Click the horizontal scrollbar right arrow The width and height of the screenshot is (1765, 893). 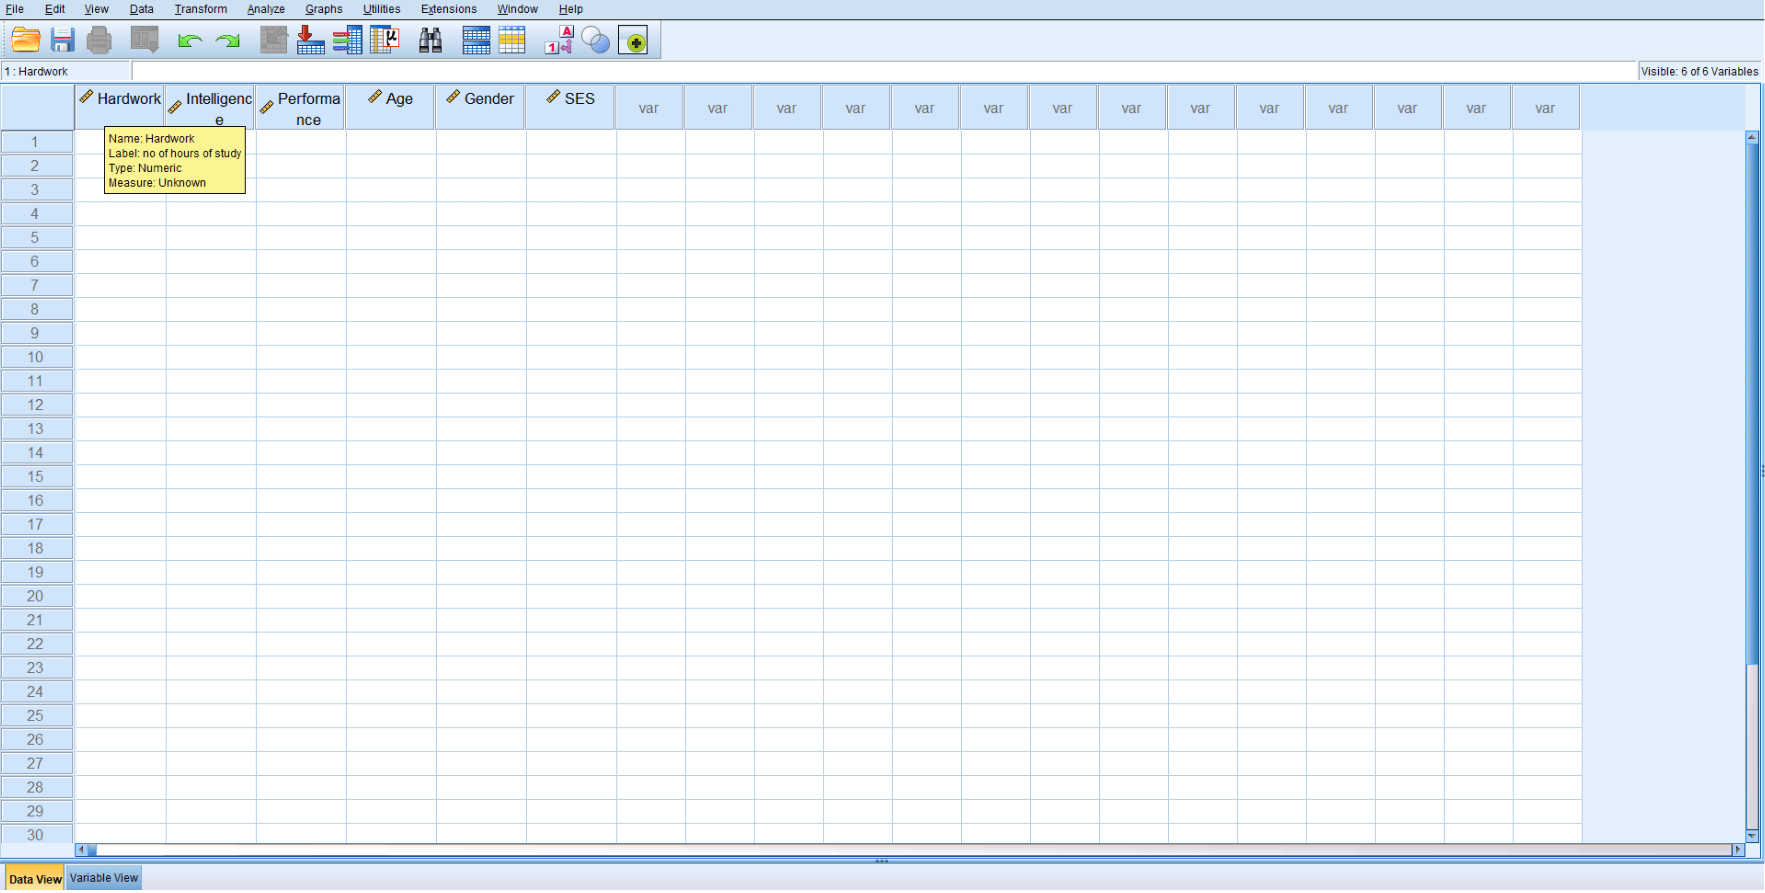click(1738, 850)
